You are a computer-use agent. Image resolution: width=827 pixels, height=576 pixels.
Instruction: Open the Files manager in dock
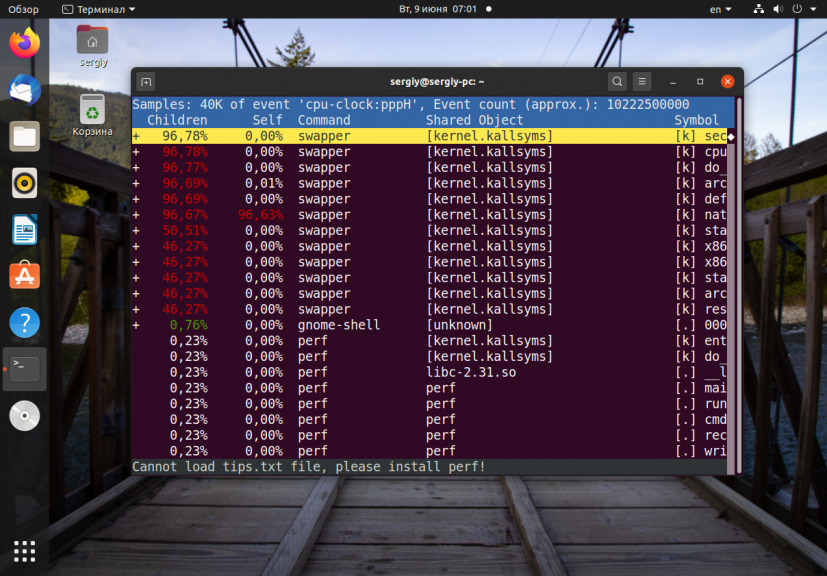pyautogui.click(x=25, y=136)
